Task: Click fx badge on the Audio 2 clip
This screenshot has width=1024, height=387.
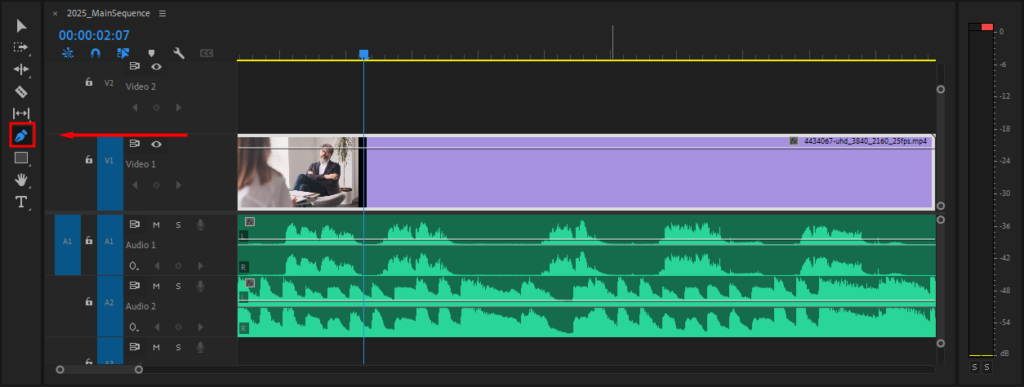Action: [249, 283]
